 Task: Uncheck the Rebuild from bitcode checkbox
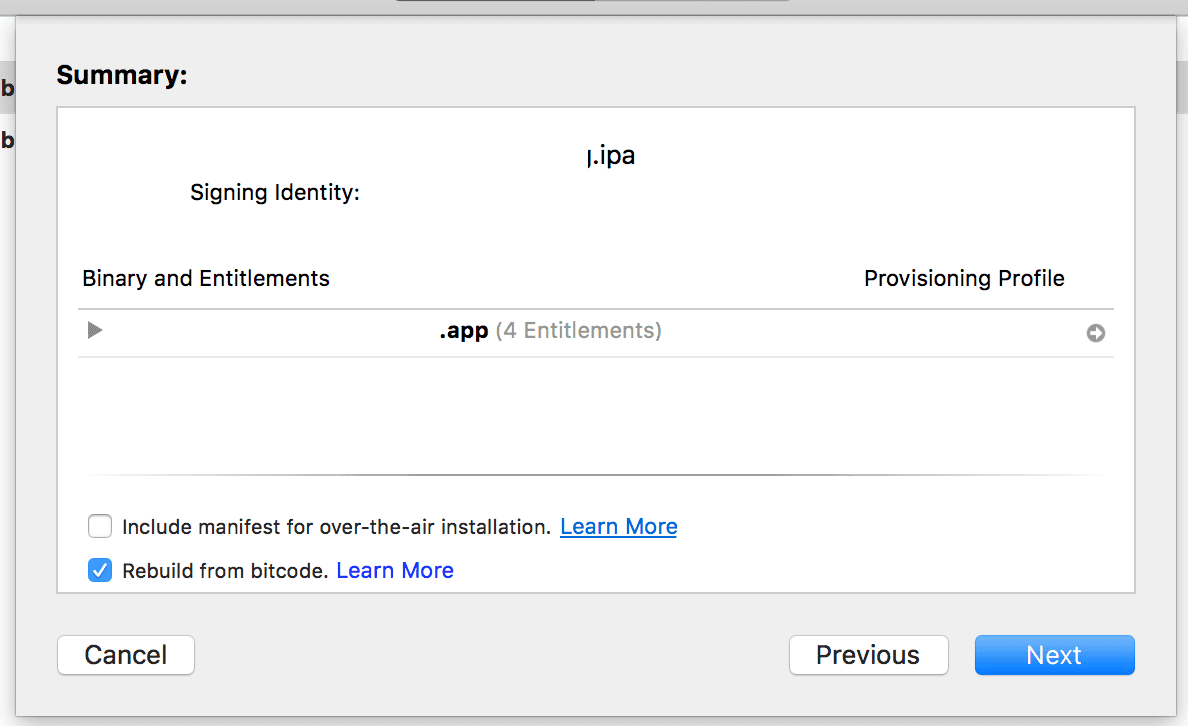tap(100, 571)
